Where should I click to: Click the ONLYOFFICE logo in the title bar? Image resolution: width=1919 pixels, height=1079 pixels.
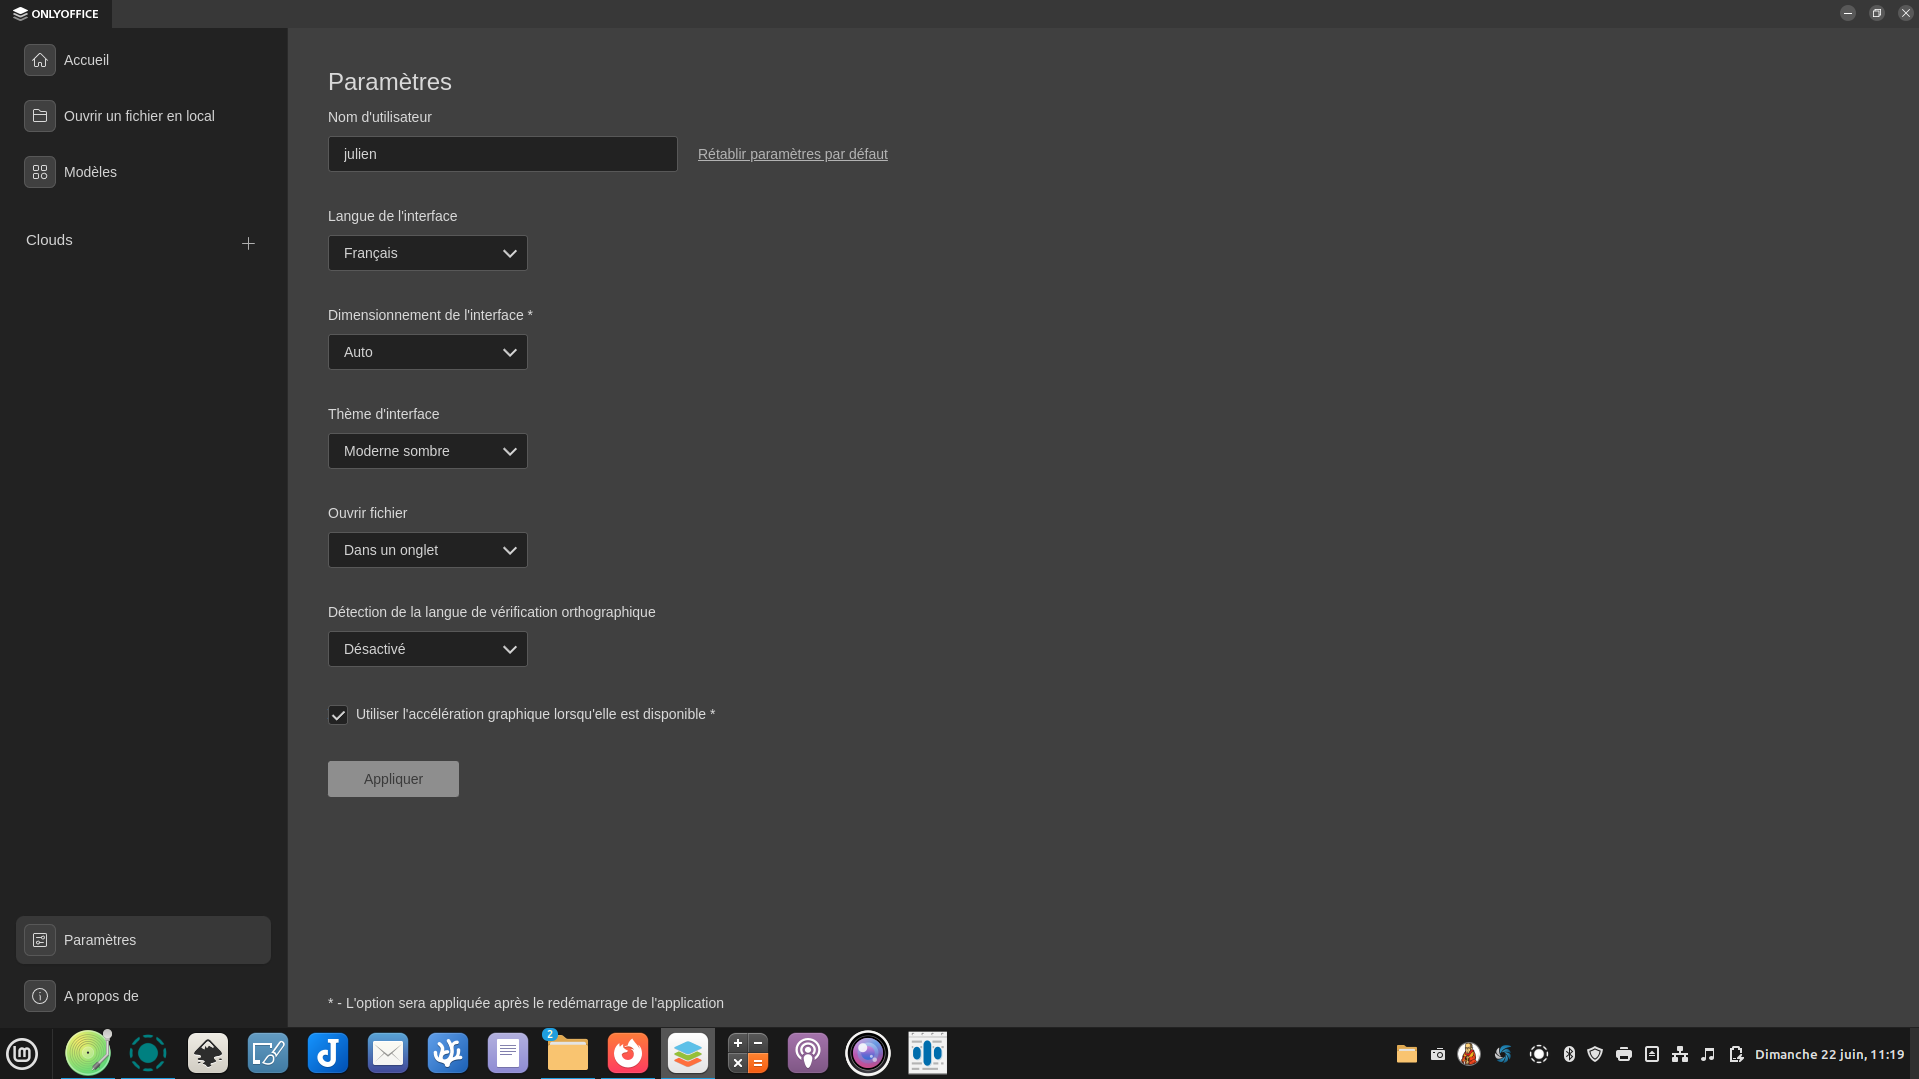[56, 14]
